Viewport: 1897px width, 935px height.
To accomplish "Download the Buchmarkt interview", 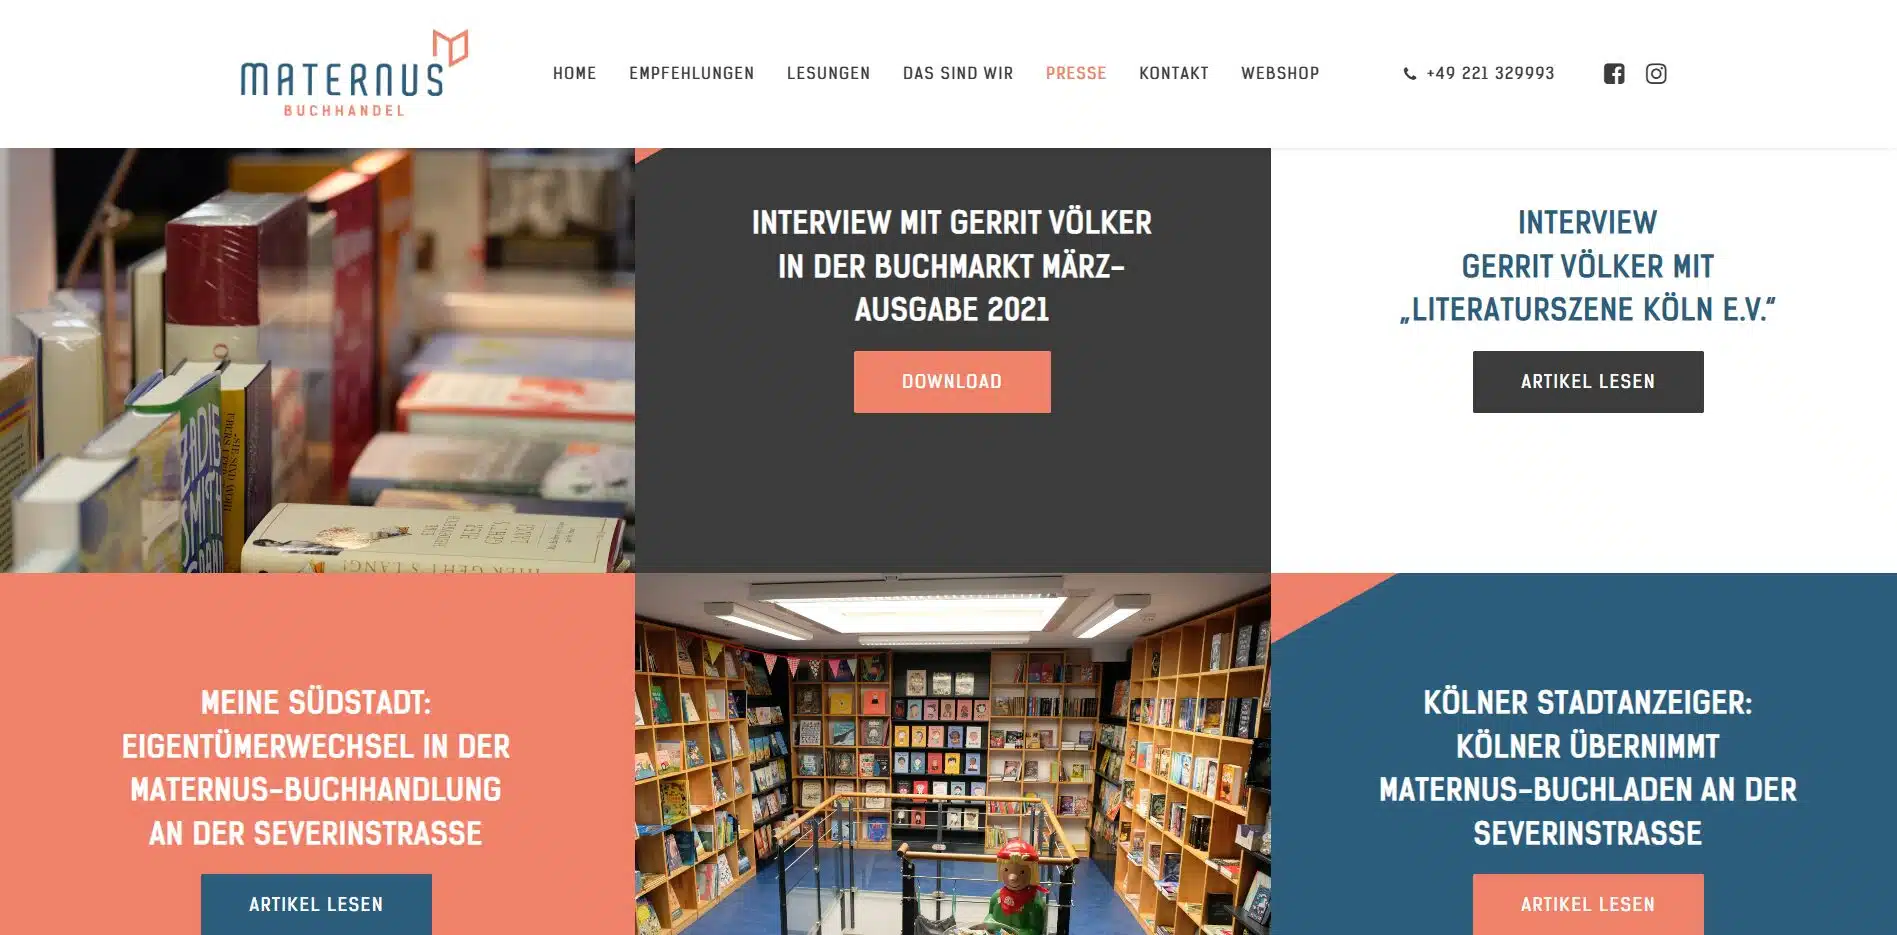I will coord(952,382).
